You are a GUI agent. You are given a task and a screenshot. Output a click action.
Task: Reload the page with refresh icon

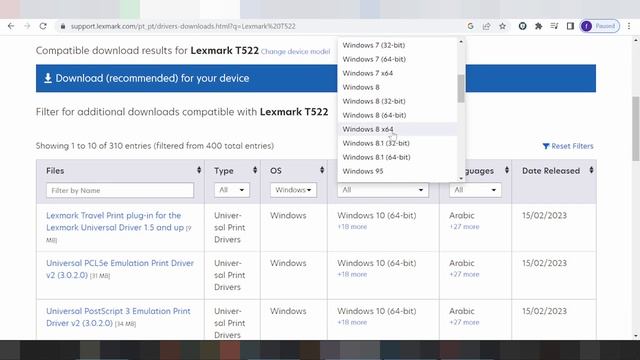43,26
